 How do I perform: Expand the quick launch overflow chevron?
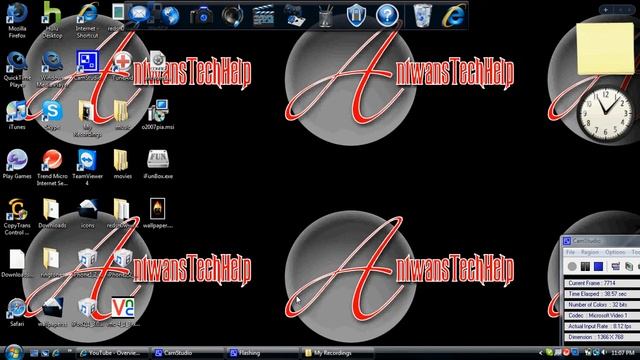pos(69,351)
